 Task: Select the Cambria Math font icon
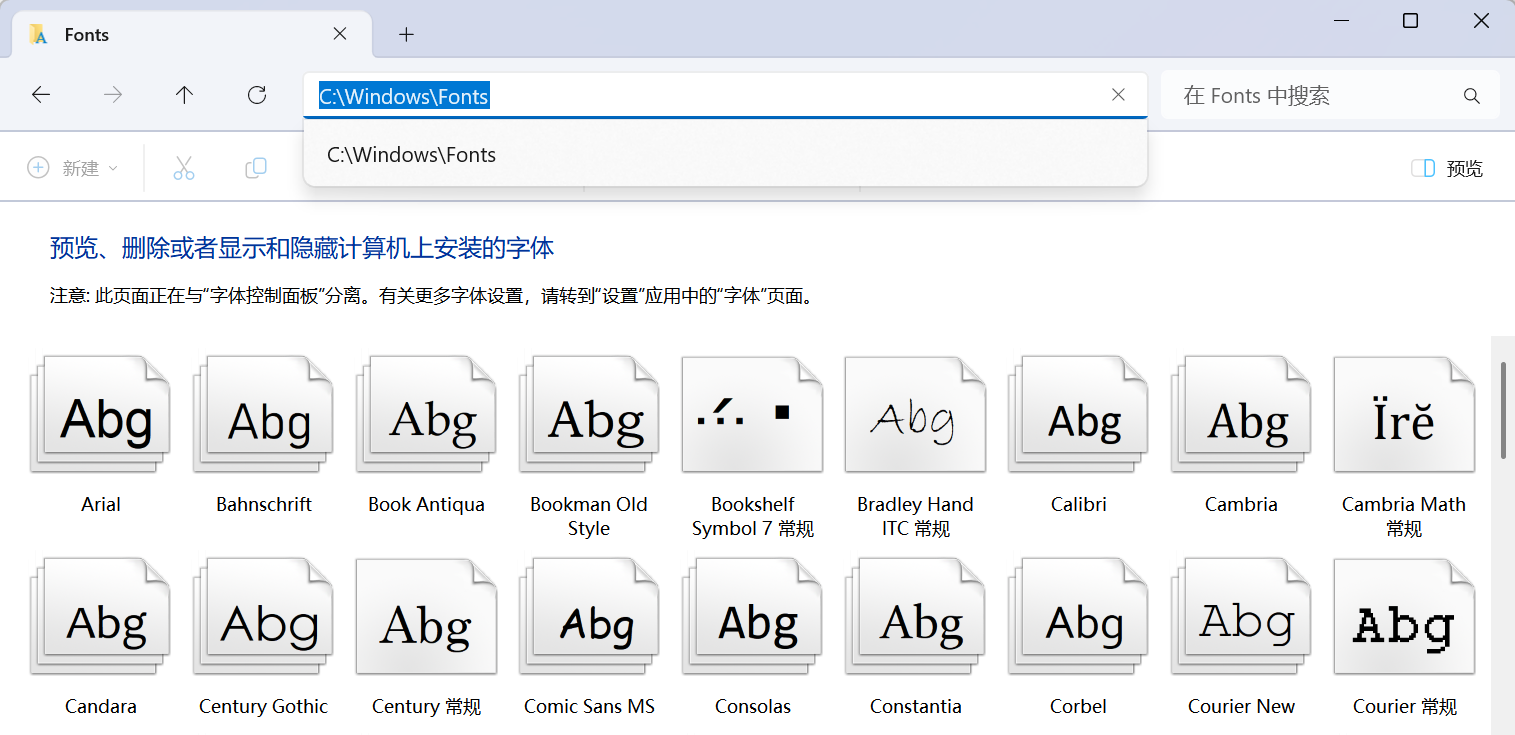tap(1404, 414)
